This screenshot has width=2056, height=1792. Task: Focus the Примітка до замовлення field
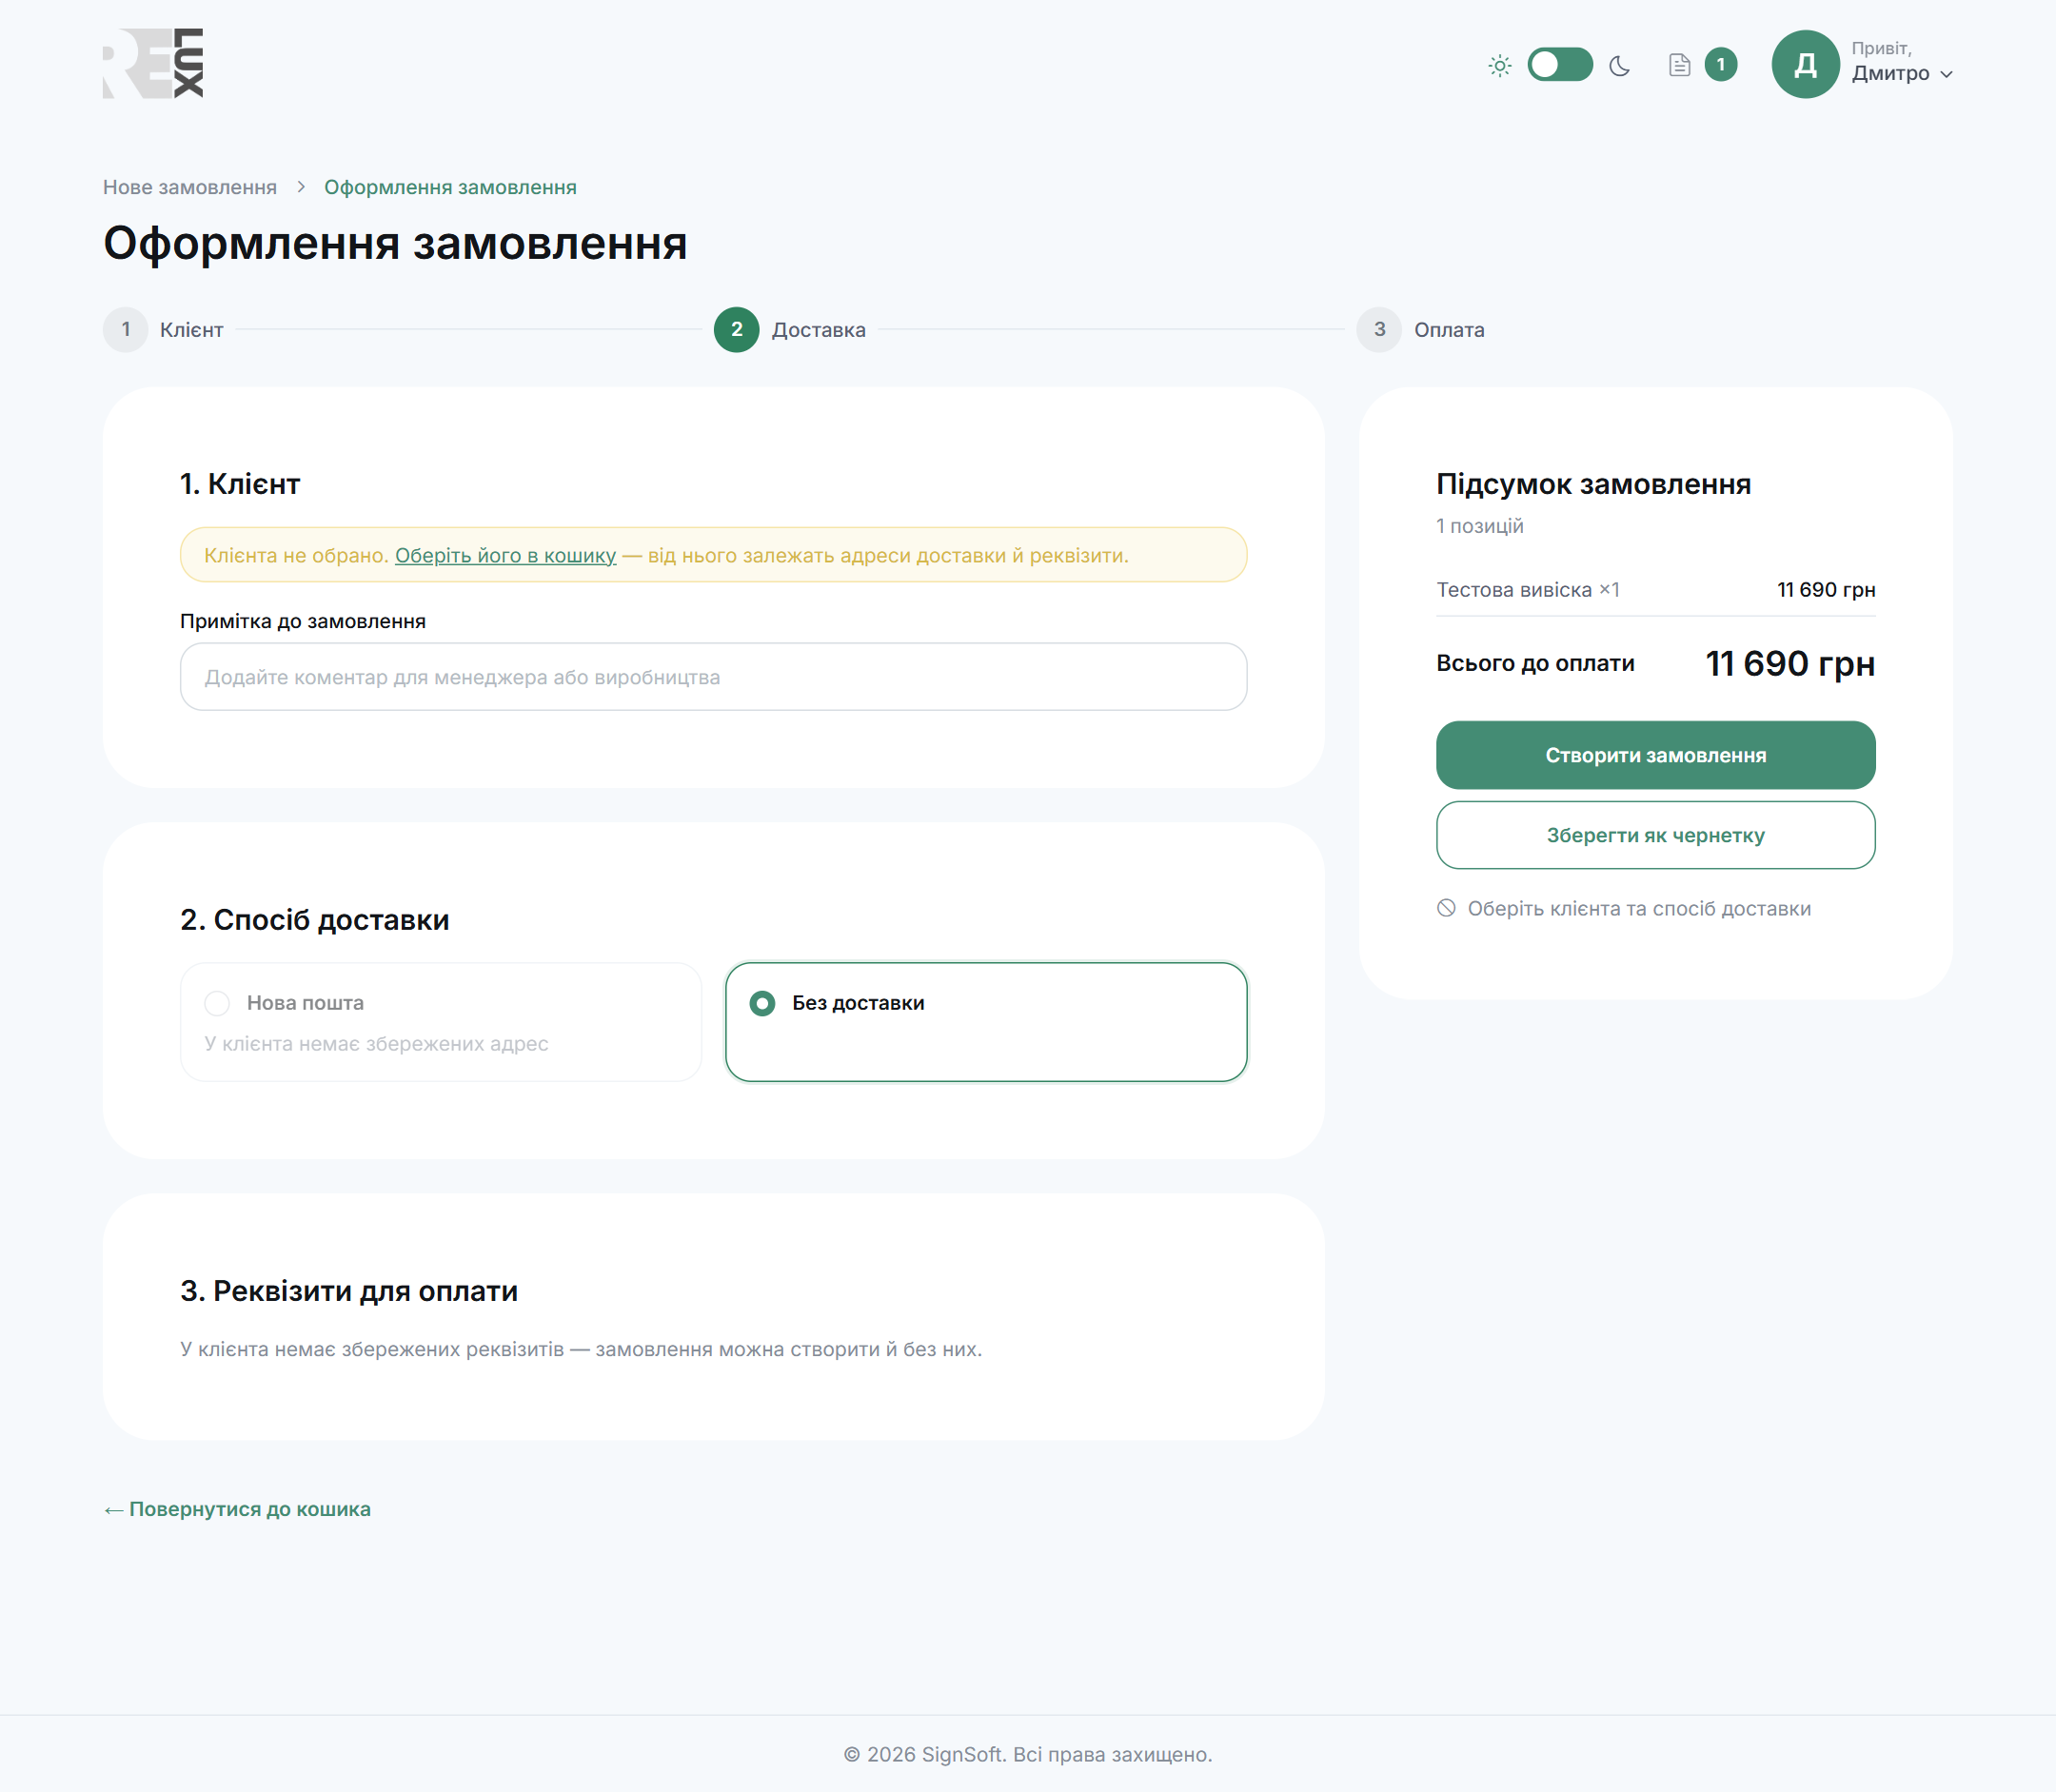(713, 677)
